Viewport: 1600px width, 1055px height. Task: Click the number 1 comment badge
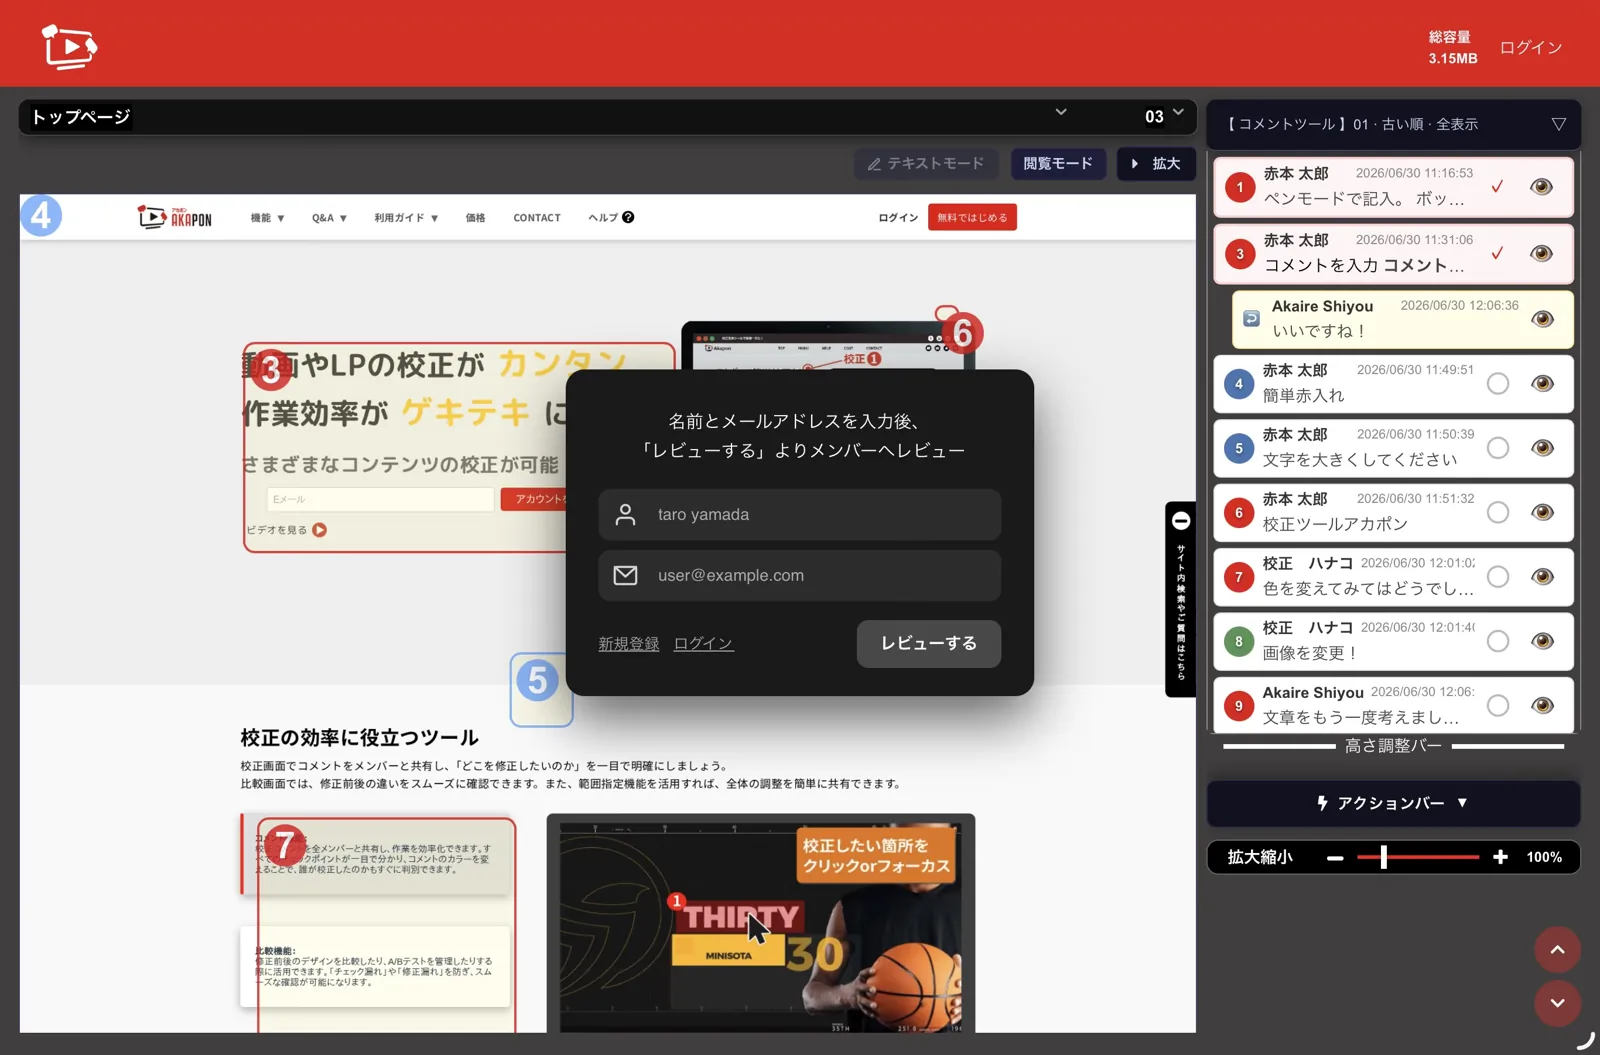[1240, 186]
